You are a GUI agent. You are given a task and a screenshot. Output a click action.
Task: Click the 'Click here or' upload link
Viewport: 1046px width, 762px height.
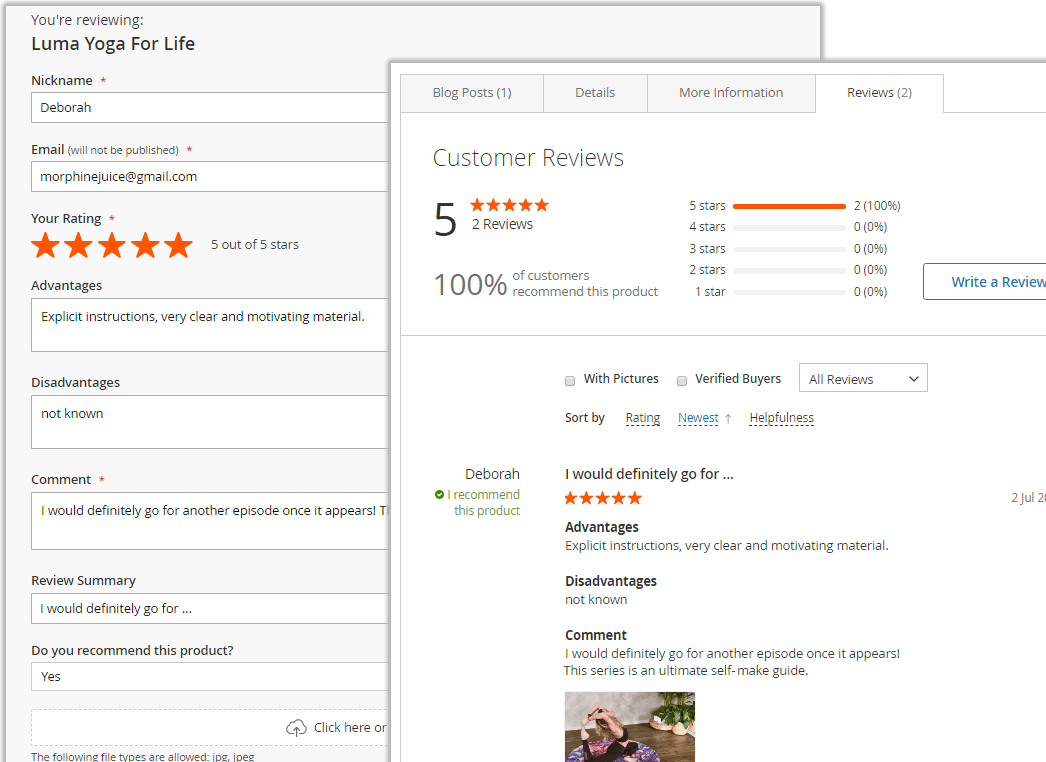click(350, 727)
